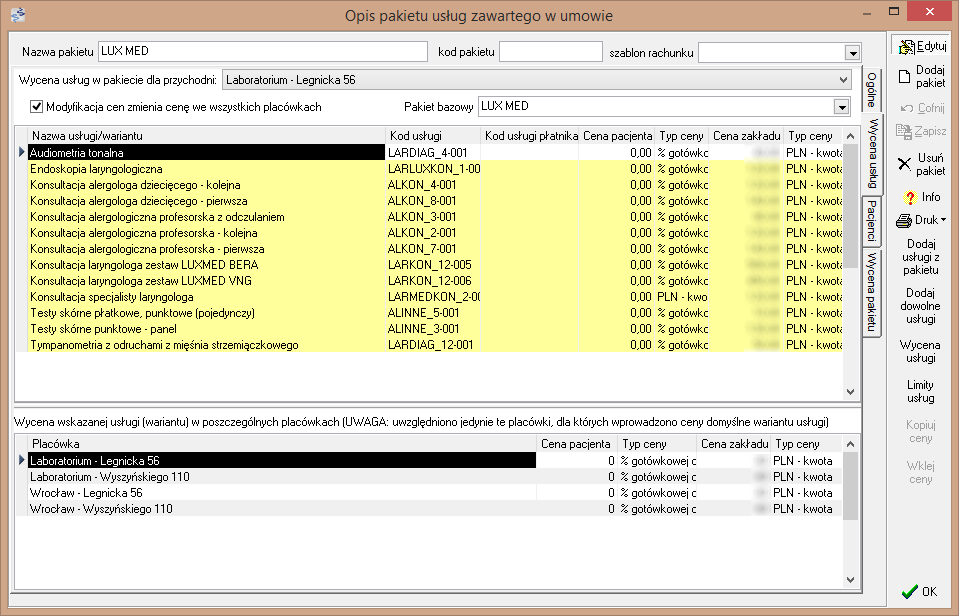
Task: Switch to the Wycena usług tab
Action: click(x=873, y=154)
